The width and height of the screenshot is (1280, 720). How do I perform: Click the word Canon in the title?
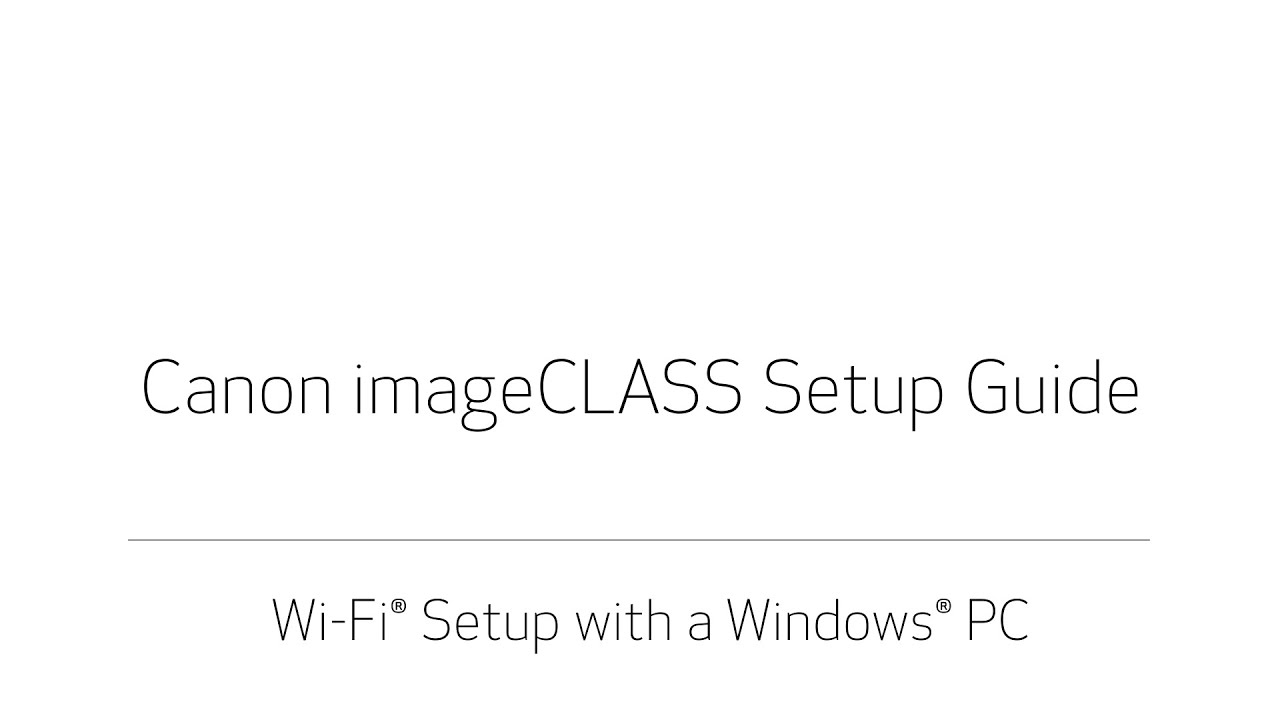pos(237,388)
